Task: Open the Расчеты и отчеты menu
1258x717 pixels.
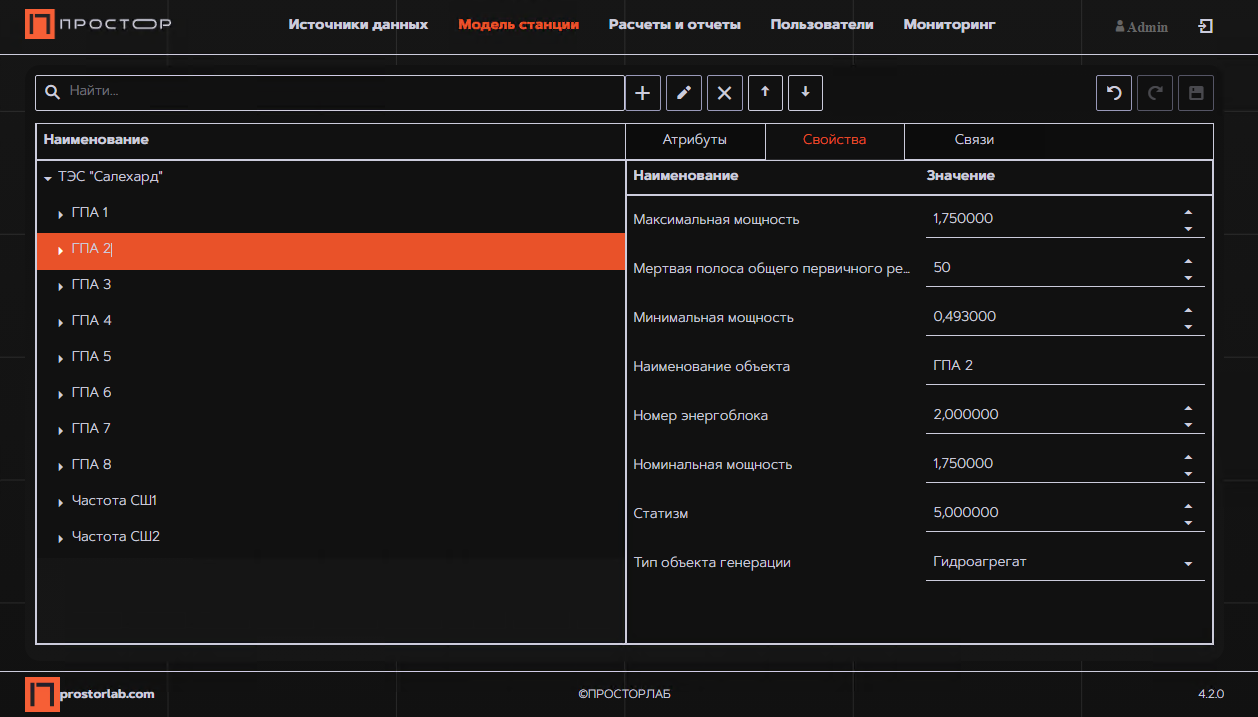Action: tap(674, 25)
